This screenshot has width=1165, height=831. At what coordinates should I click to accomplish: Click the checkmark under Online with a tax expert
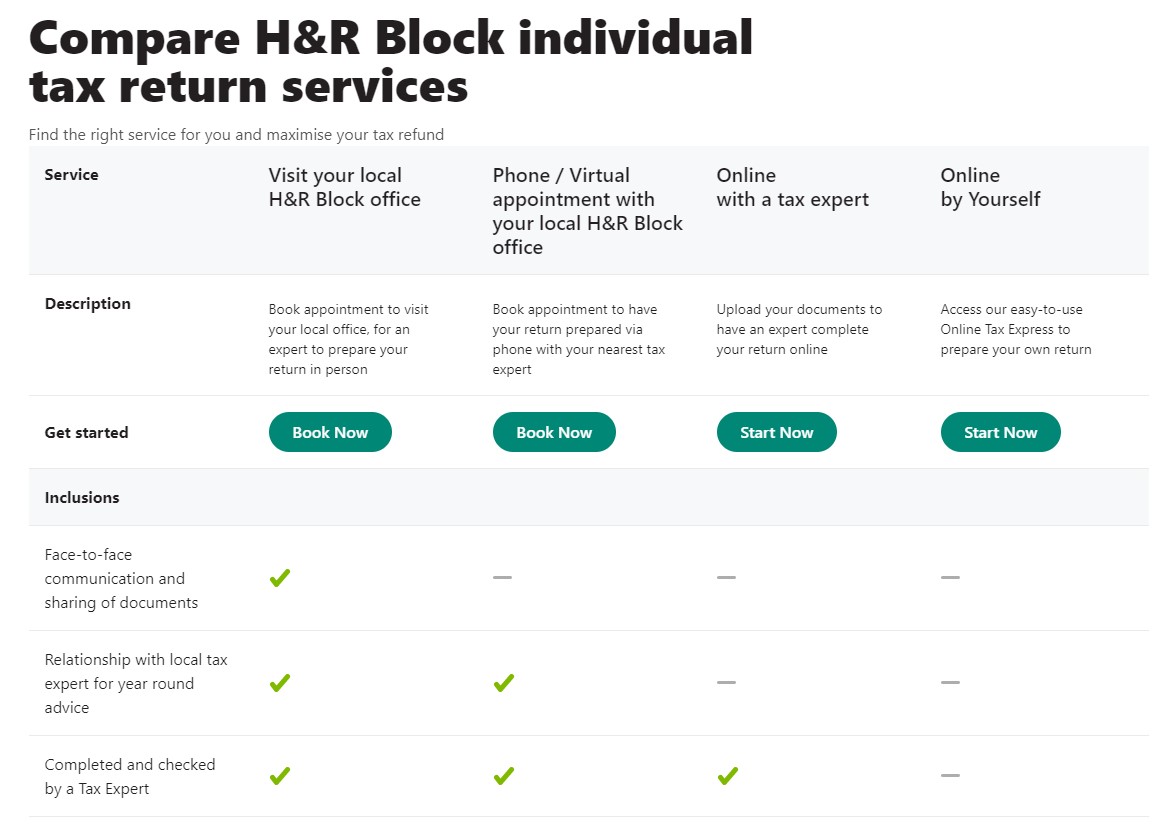727,775
